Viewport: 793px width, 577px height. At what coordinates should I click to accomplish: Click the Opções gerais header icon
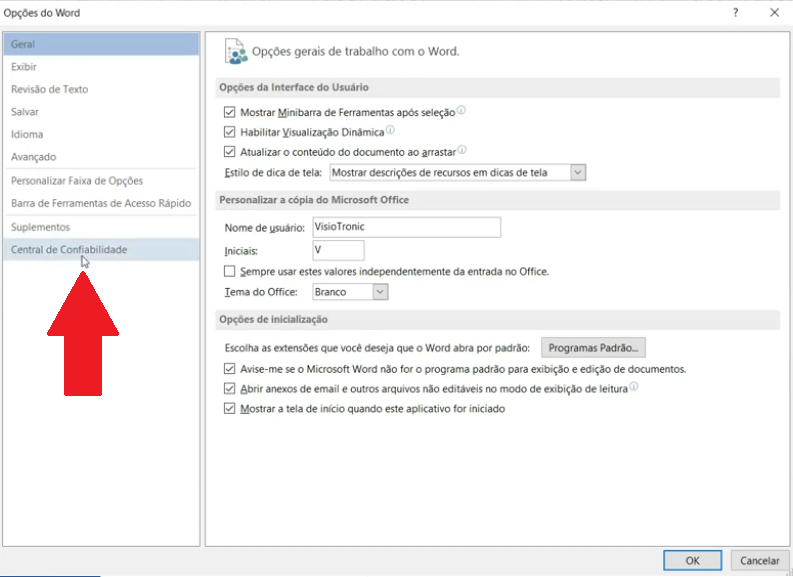235,51
